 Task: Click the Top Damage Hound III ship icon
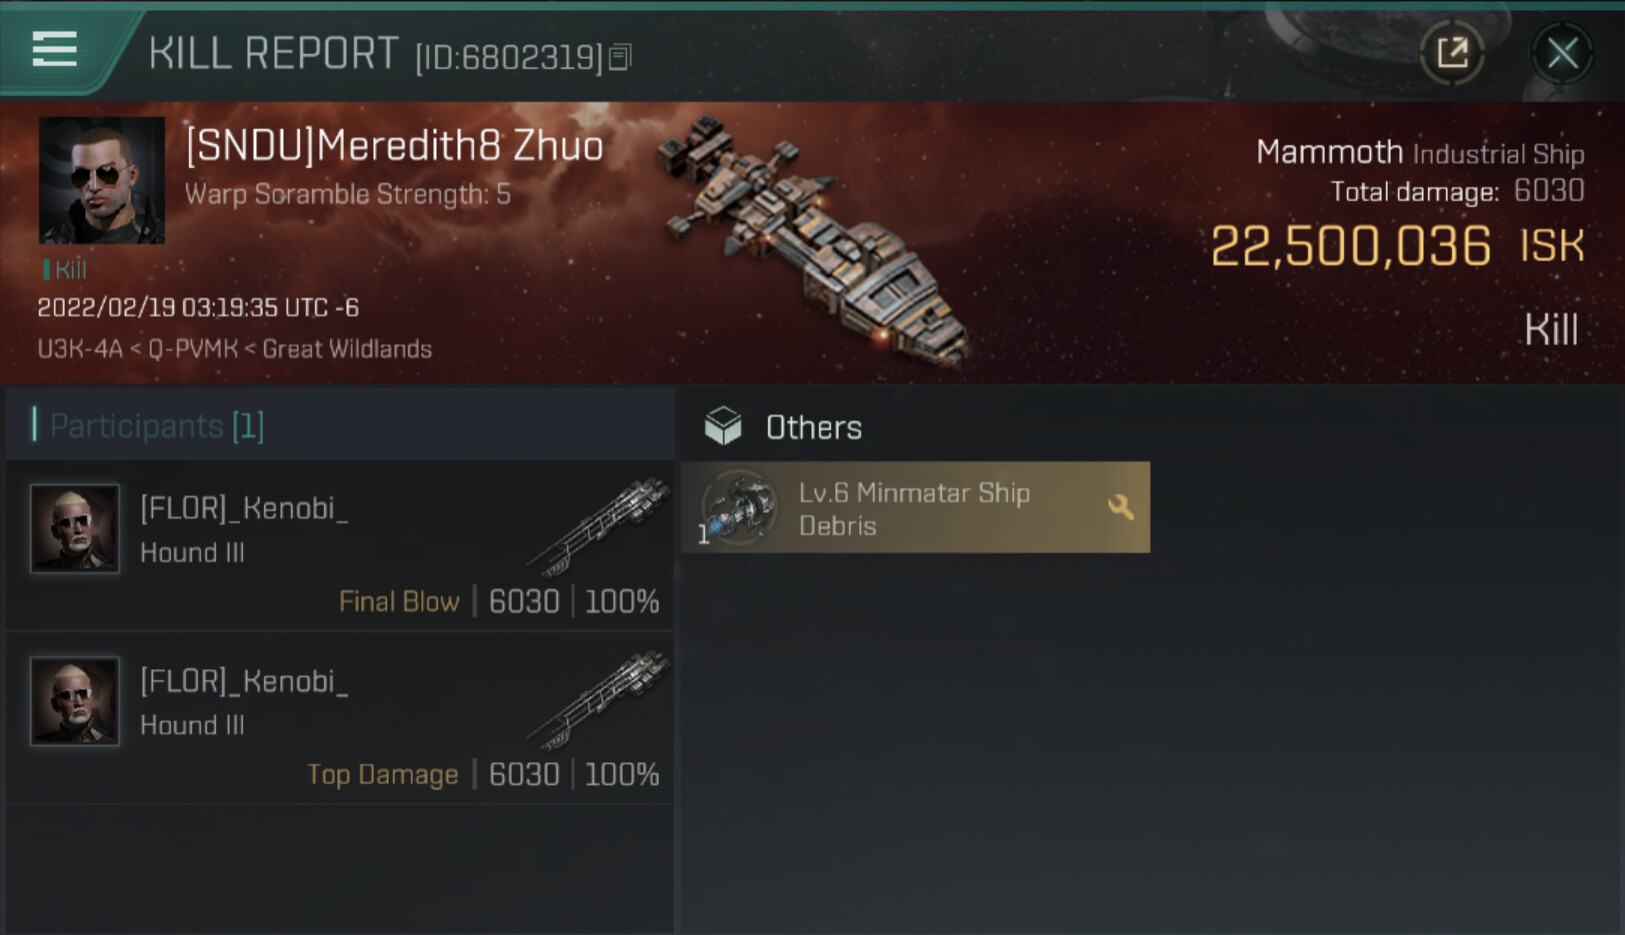(x=601, y=699)
